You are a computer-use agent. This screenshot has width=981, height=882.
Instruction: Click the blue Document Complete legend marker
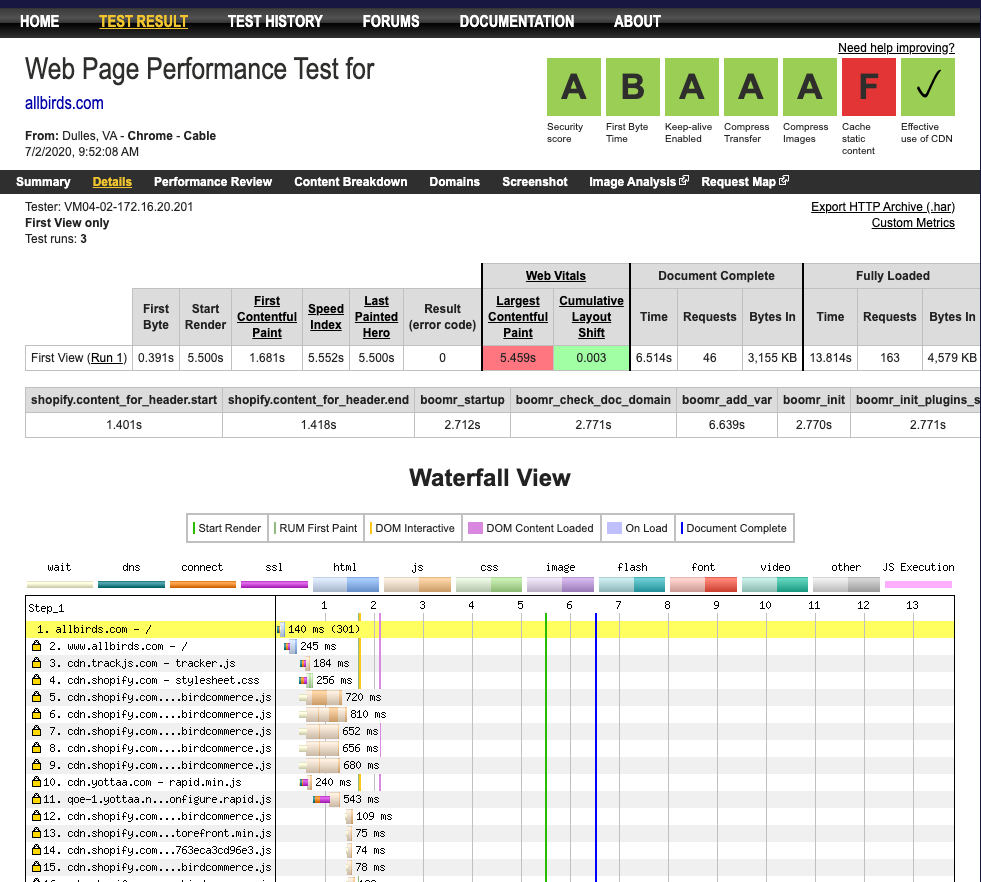[682, 528]
